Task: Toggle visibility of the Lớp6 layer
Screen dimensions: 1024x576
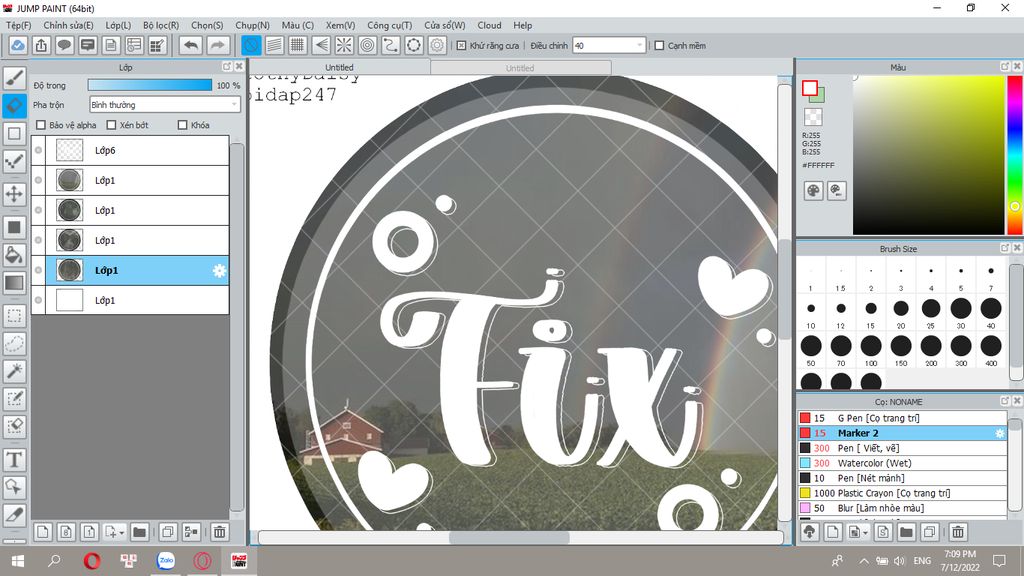Action: point(39,150)
